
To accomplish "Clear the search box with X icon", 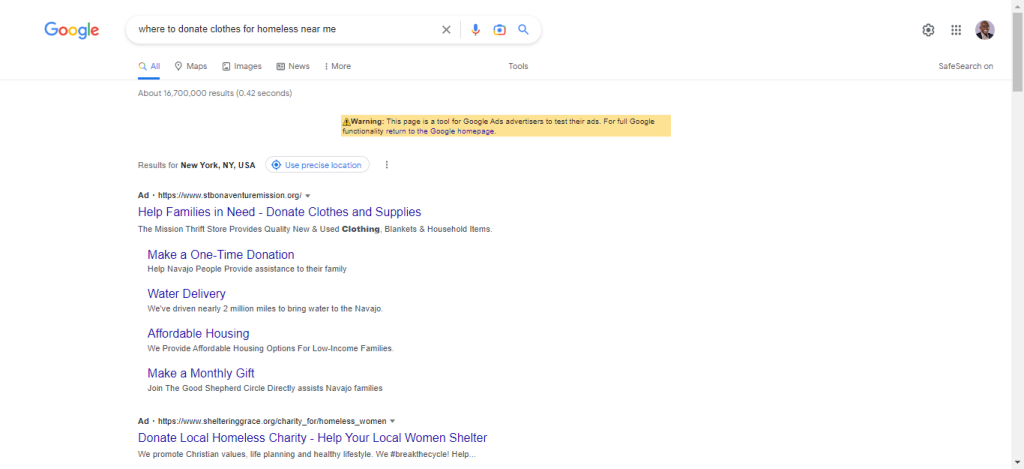I will 446,29.
